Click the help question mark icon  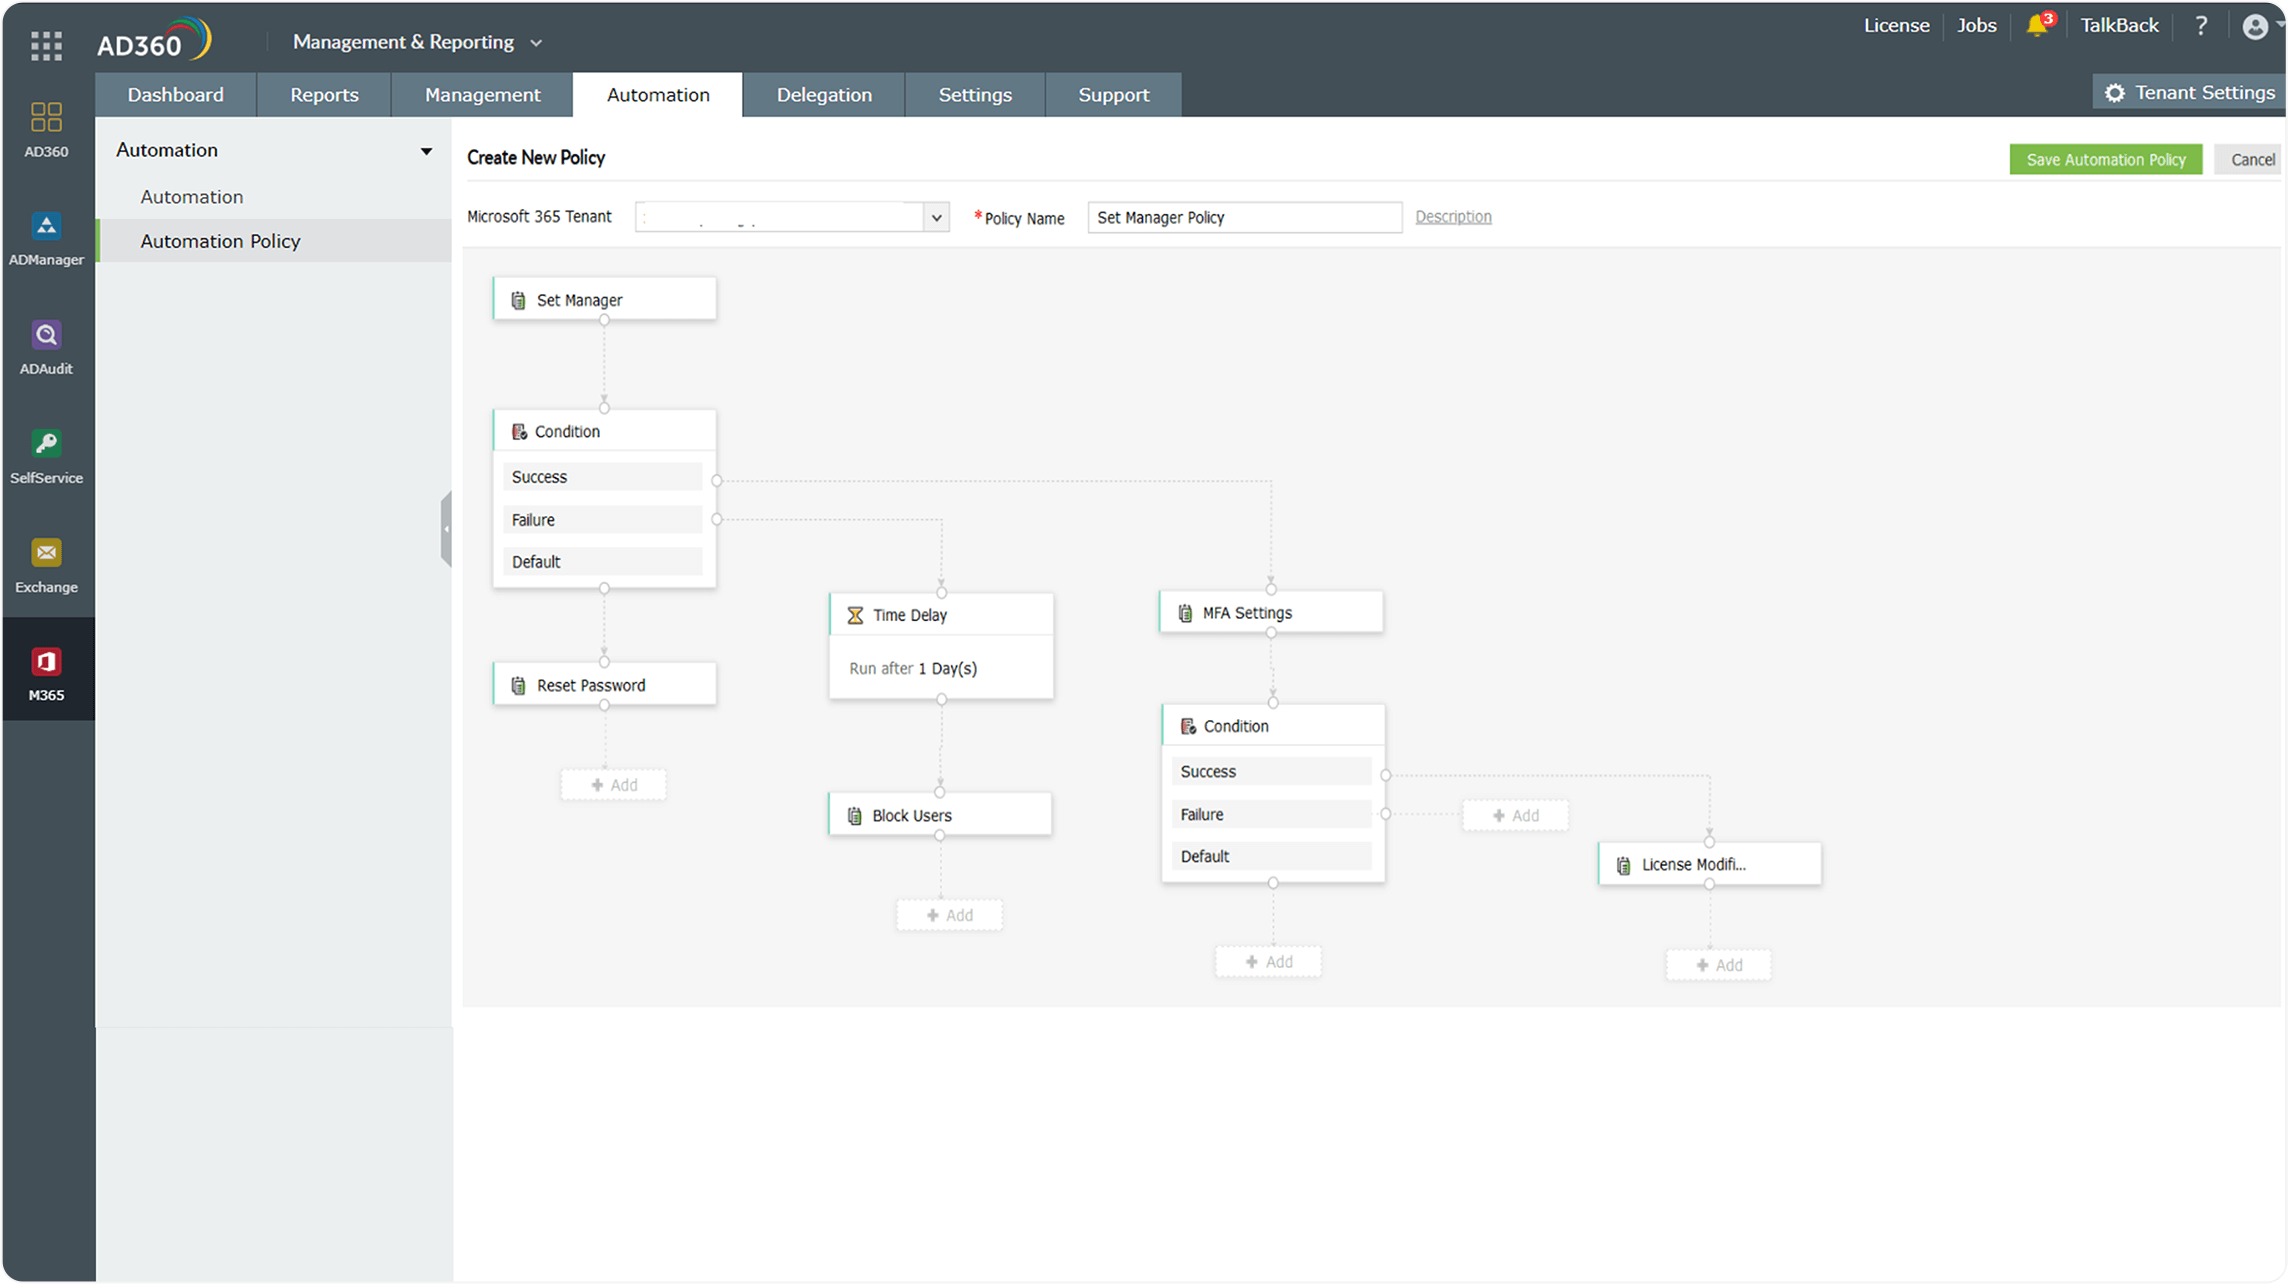click(x=2200, y=26)
